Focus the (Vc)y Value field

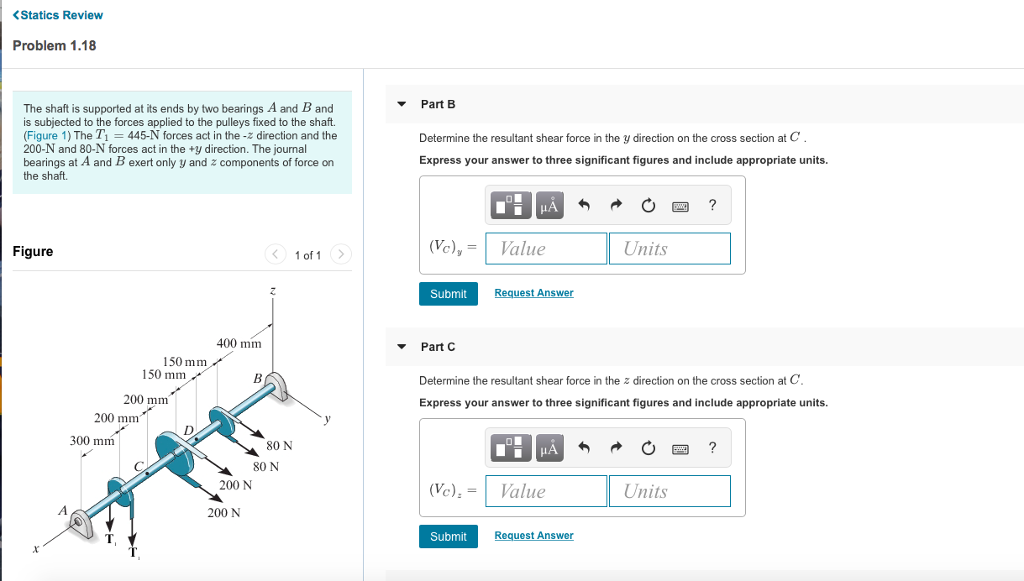[546, 249]
